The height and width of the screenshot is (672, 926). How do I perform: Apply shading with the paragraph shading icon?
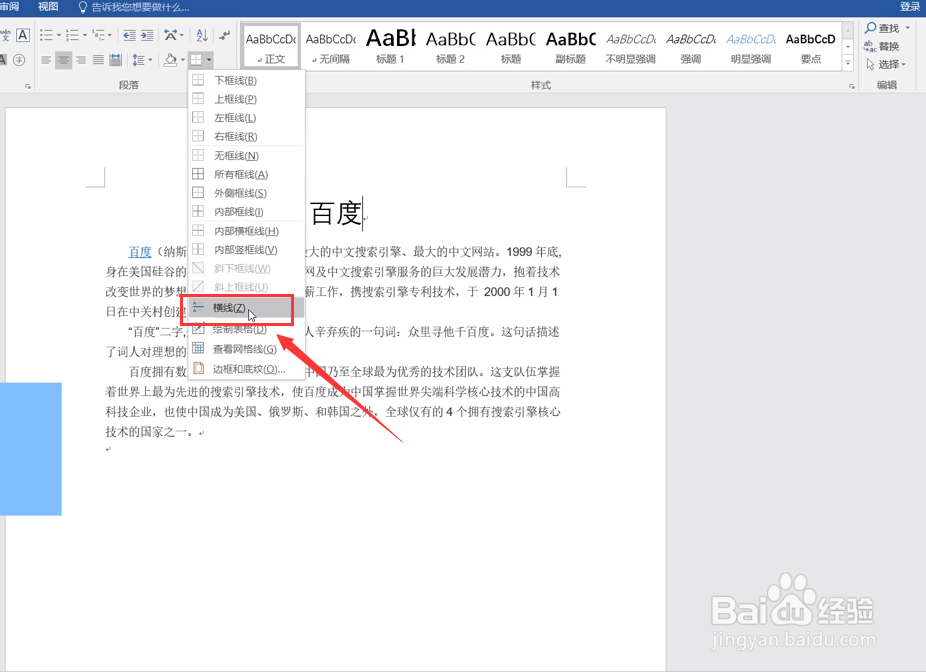point(169,58)
